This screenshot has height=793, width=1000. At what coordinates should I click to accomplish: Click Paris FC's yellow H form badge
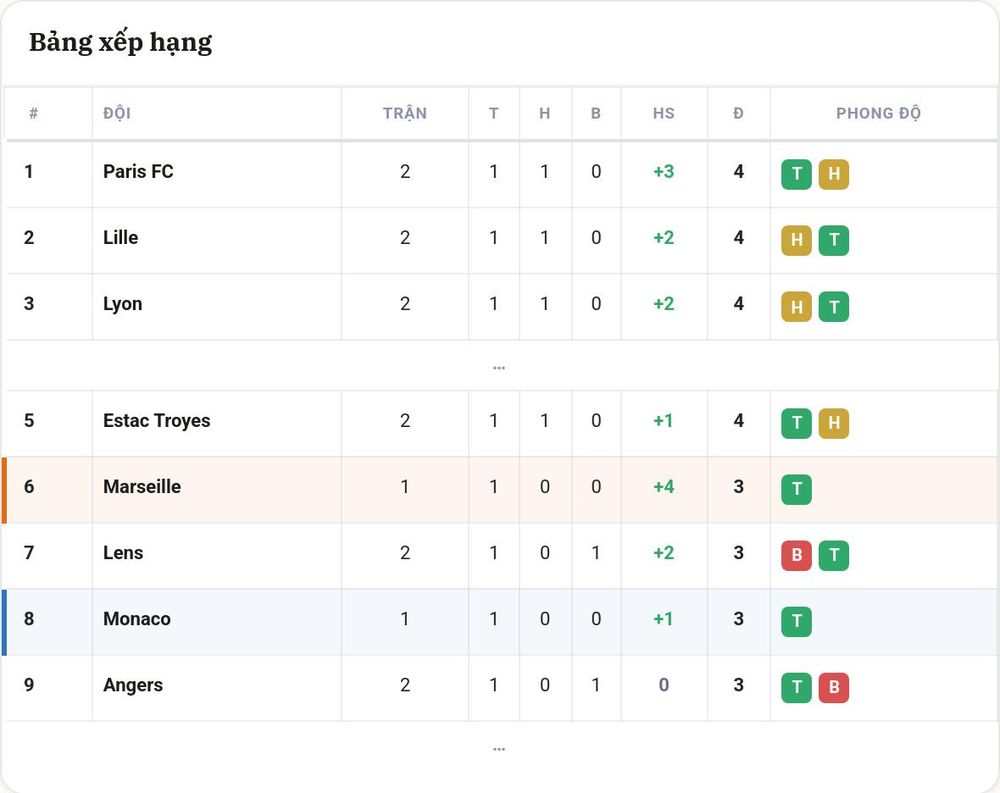834,174
